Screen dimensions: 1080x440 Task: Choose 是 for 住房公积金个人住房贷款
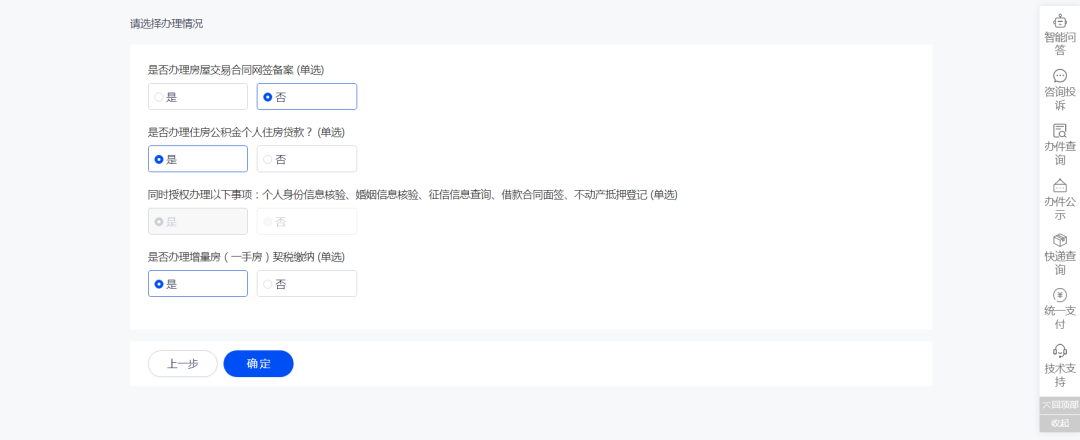197,159
